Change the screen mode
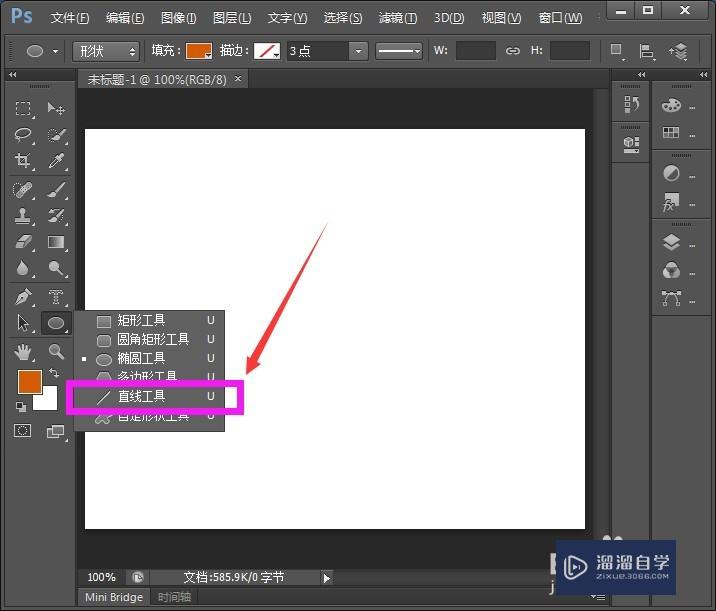The height and width of the screenshot is (611, 716). [x=56, y=431]
